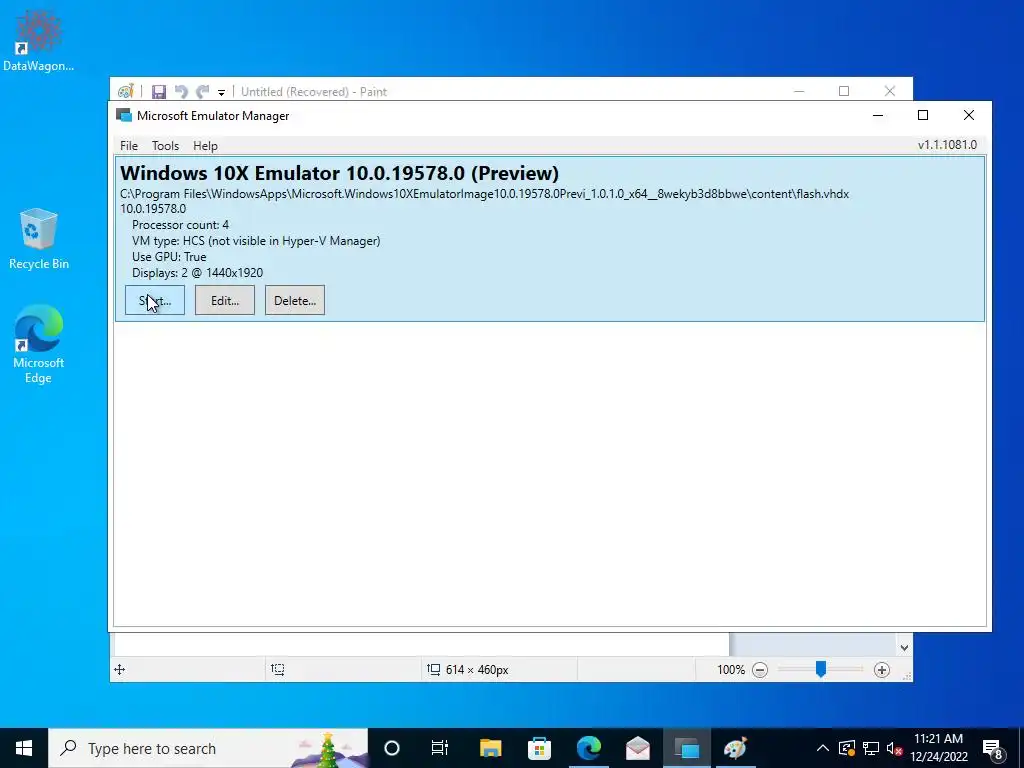The height and width of the screenshot is (768, 1024).
Task: Click the muted volume icon in system tray
Action: pos(894,748)
